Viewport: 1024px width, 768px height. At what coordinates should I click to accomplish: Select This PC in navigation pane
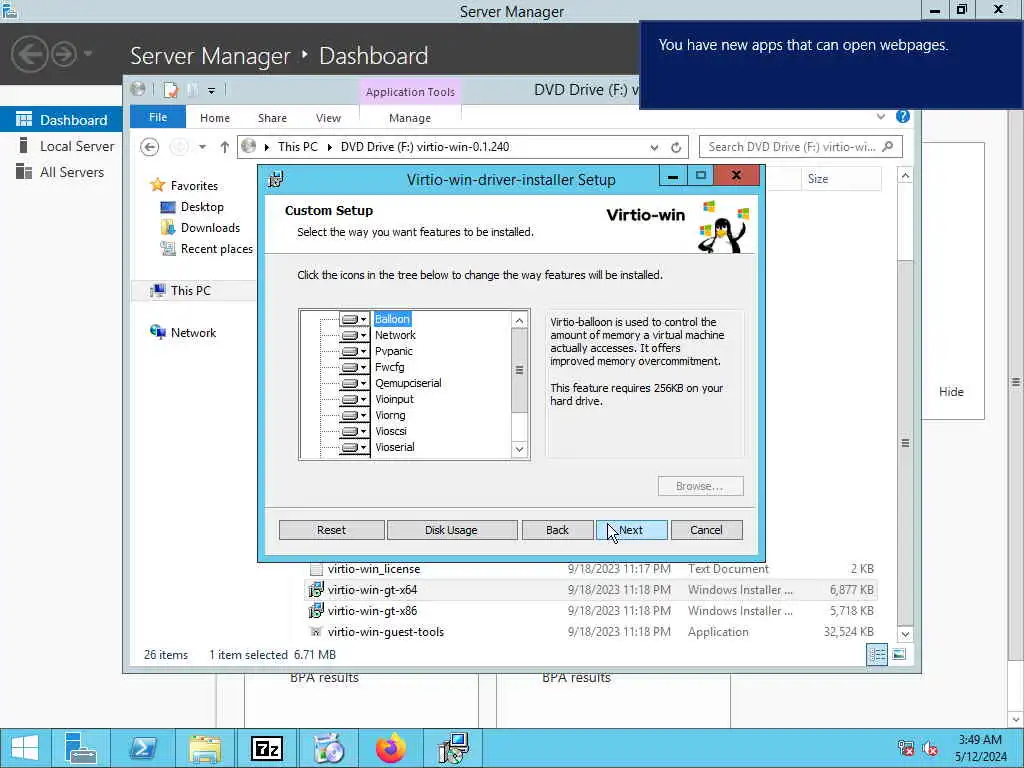190,291
